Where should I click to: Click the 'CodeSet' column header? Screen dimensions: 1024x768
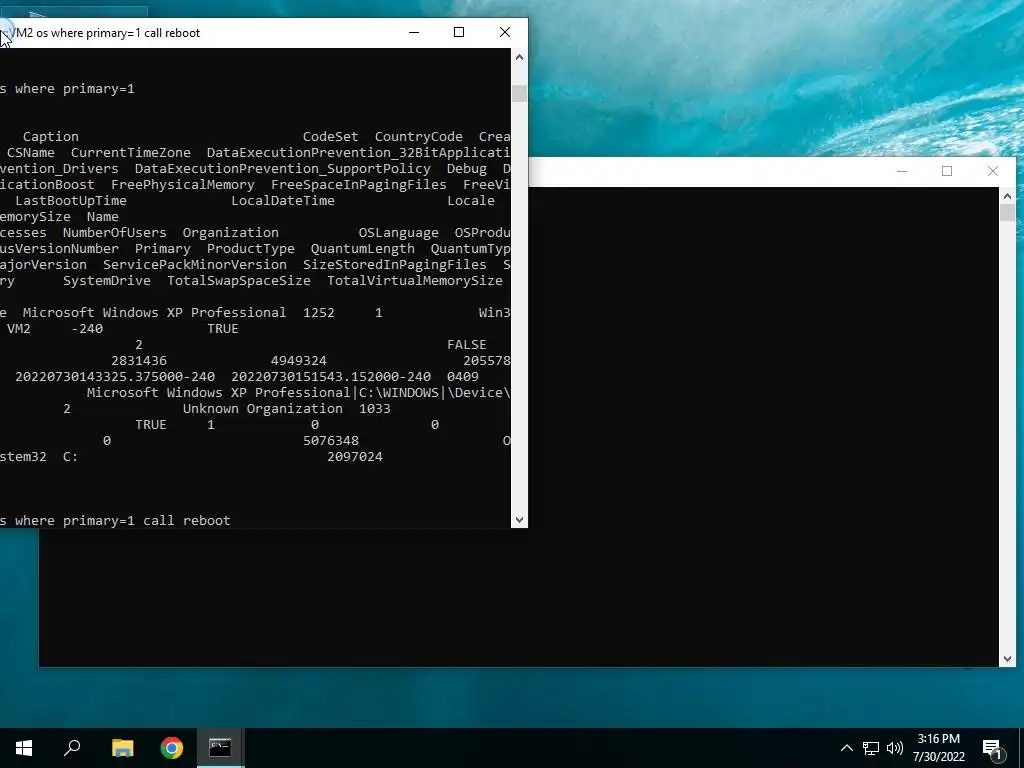[x=330, y=136]
